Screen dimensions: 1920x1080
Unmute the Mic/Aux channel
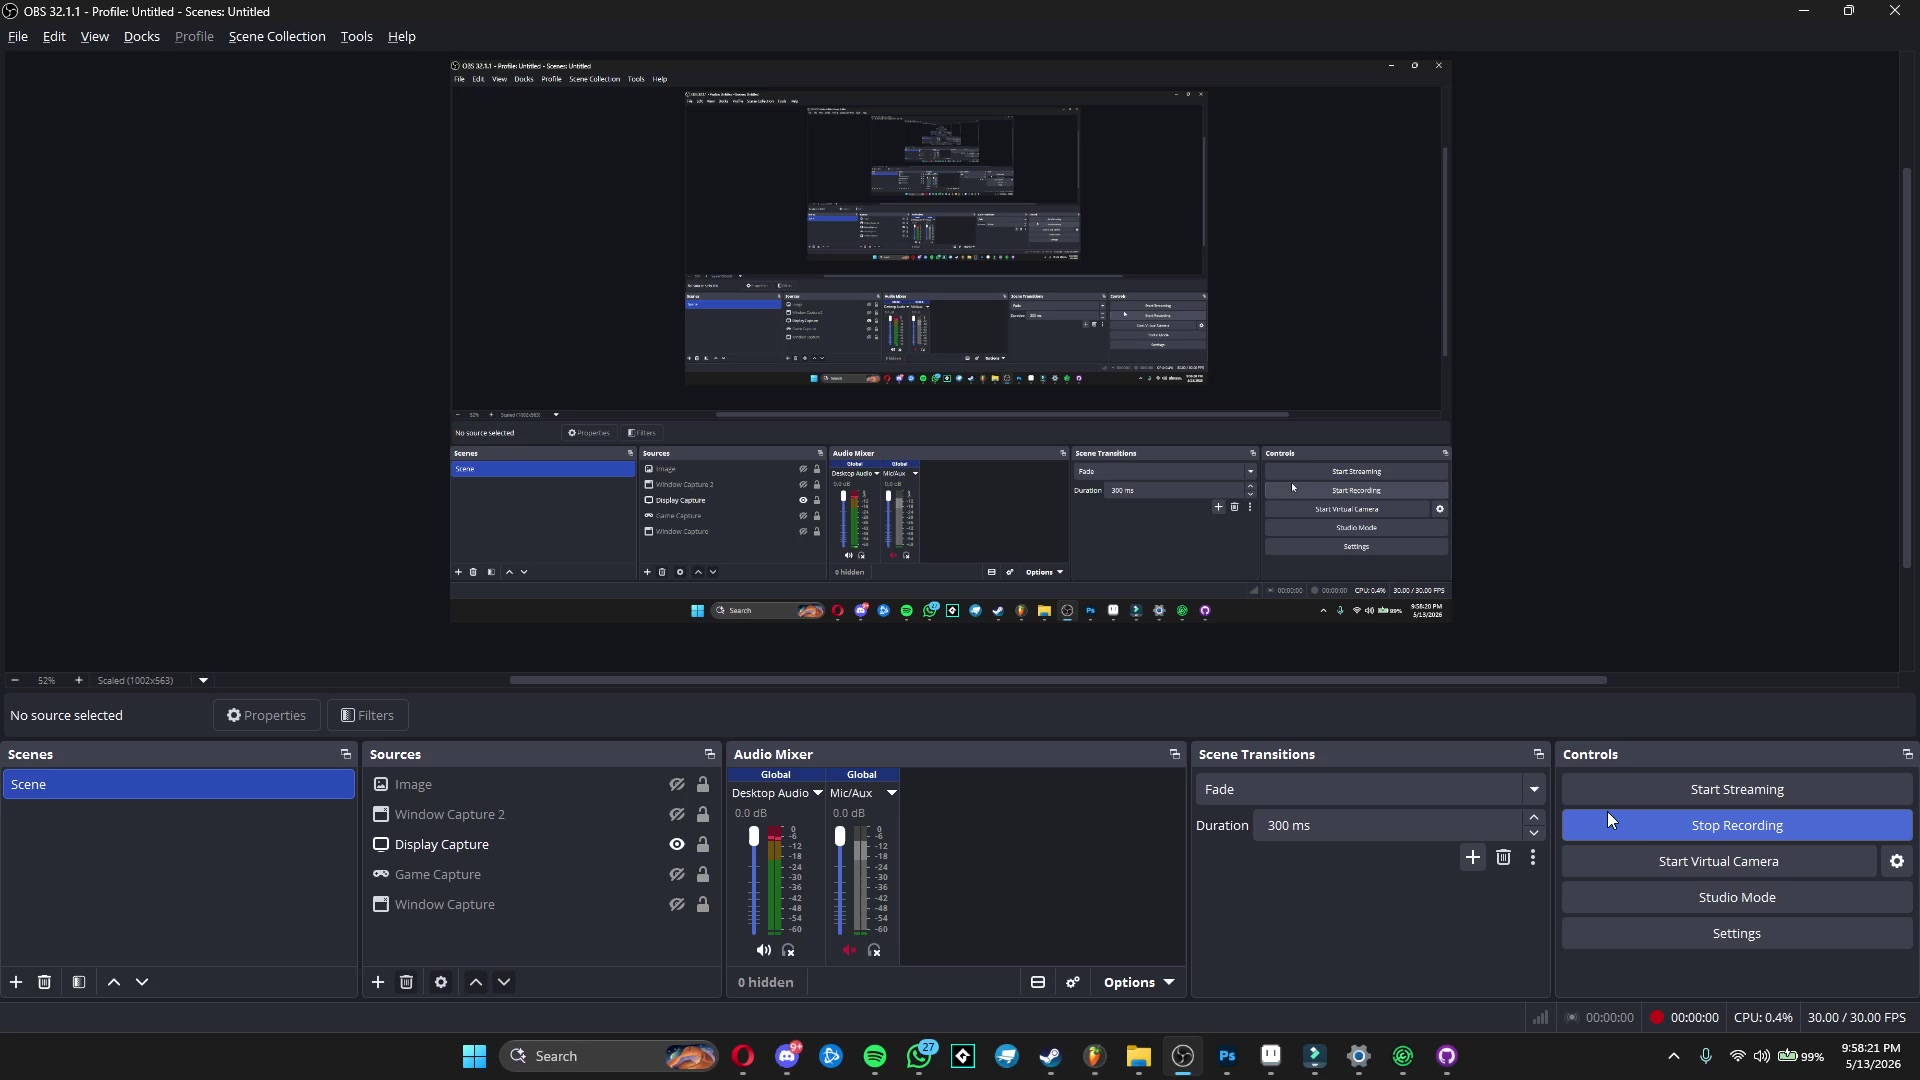pyautogui.click(x=850, y=950)
